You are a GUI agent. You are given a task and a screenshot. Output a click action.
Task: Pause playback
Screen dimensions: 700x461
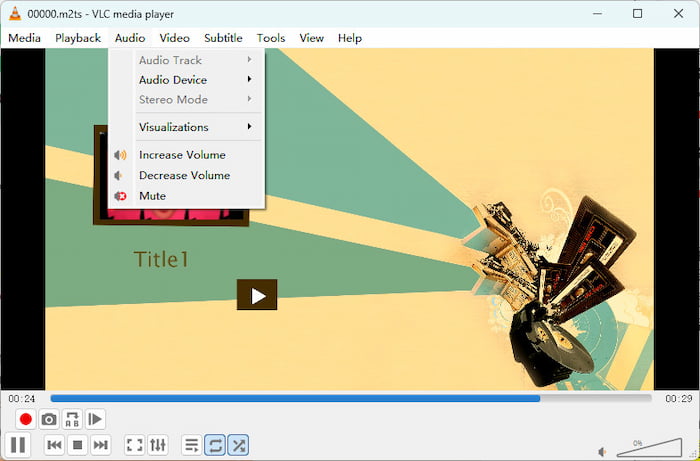click(x=18, y=444)
